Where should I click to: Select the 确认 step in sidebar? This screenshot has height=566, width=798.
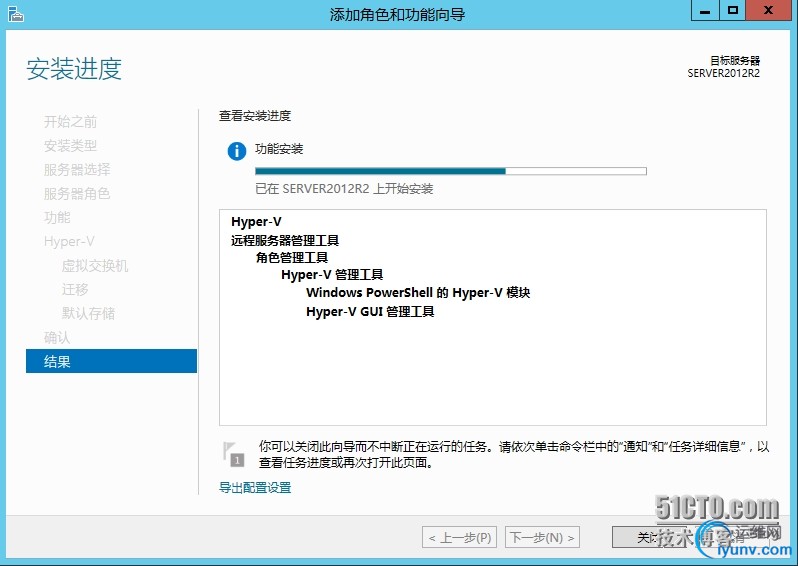point(57,337)
